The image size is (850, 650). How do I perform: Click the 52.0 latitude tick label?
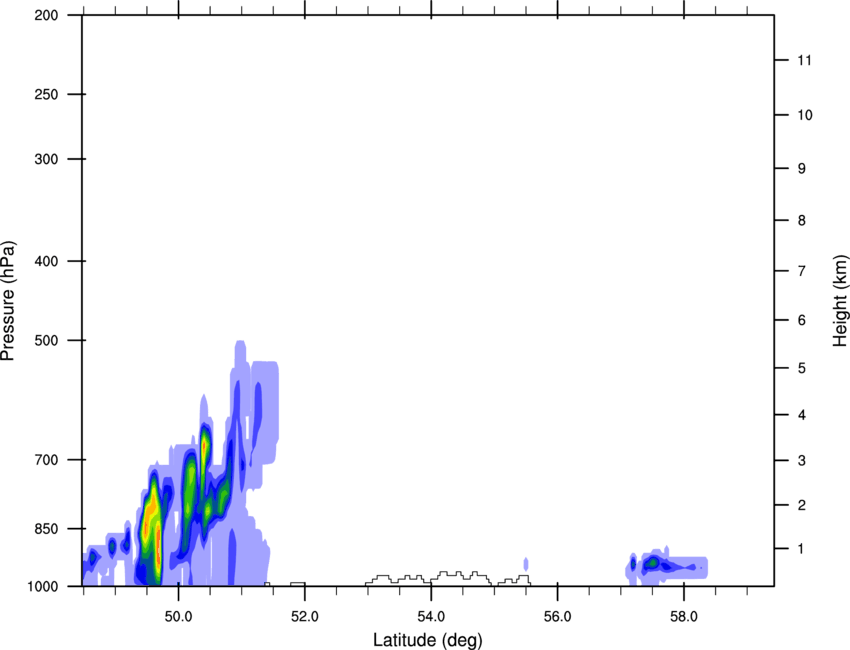pos(305,617)
